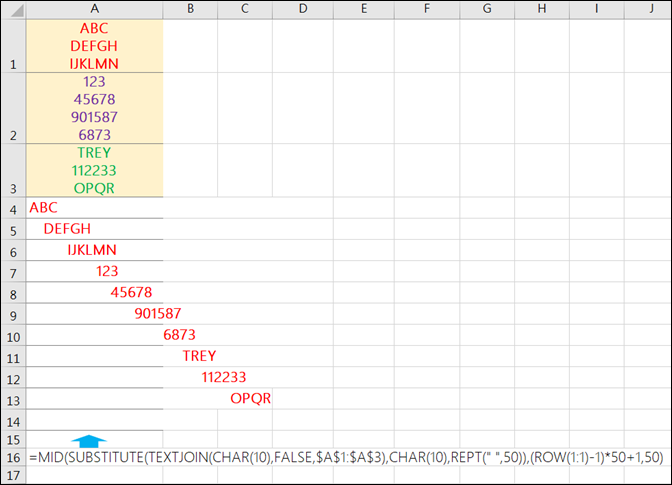Select row 1 header
This screenshot has width=672, height=485.
[13, 46]
